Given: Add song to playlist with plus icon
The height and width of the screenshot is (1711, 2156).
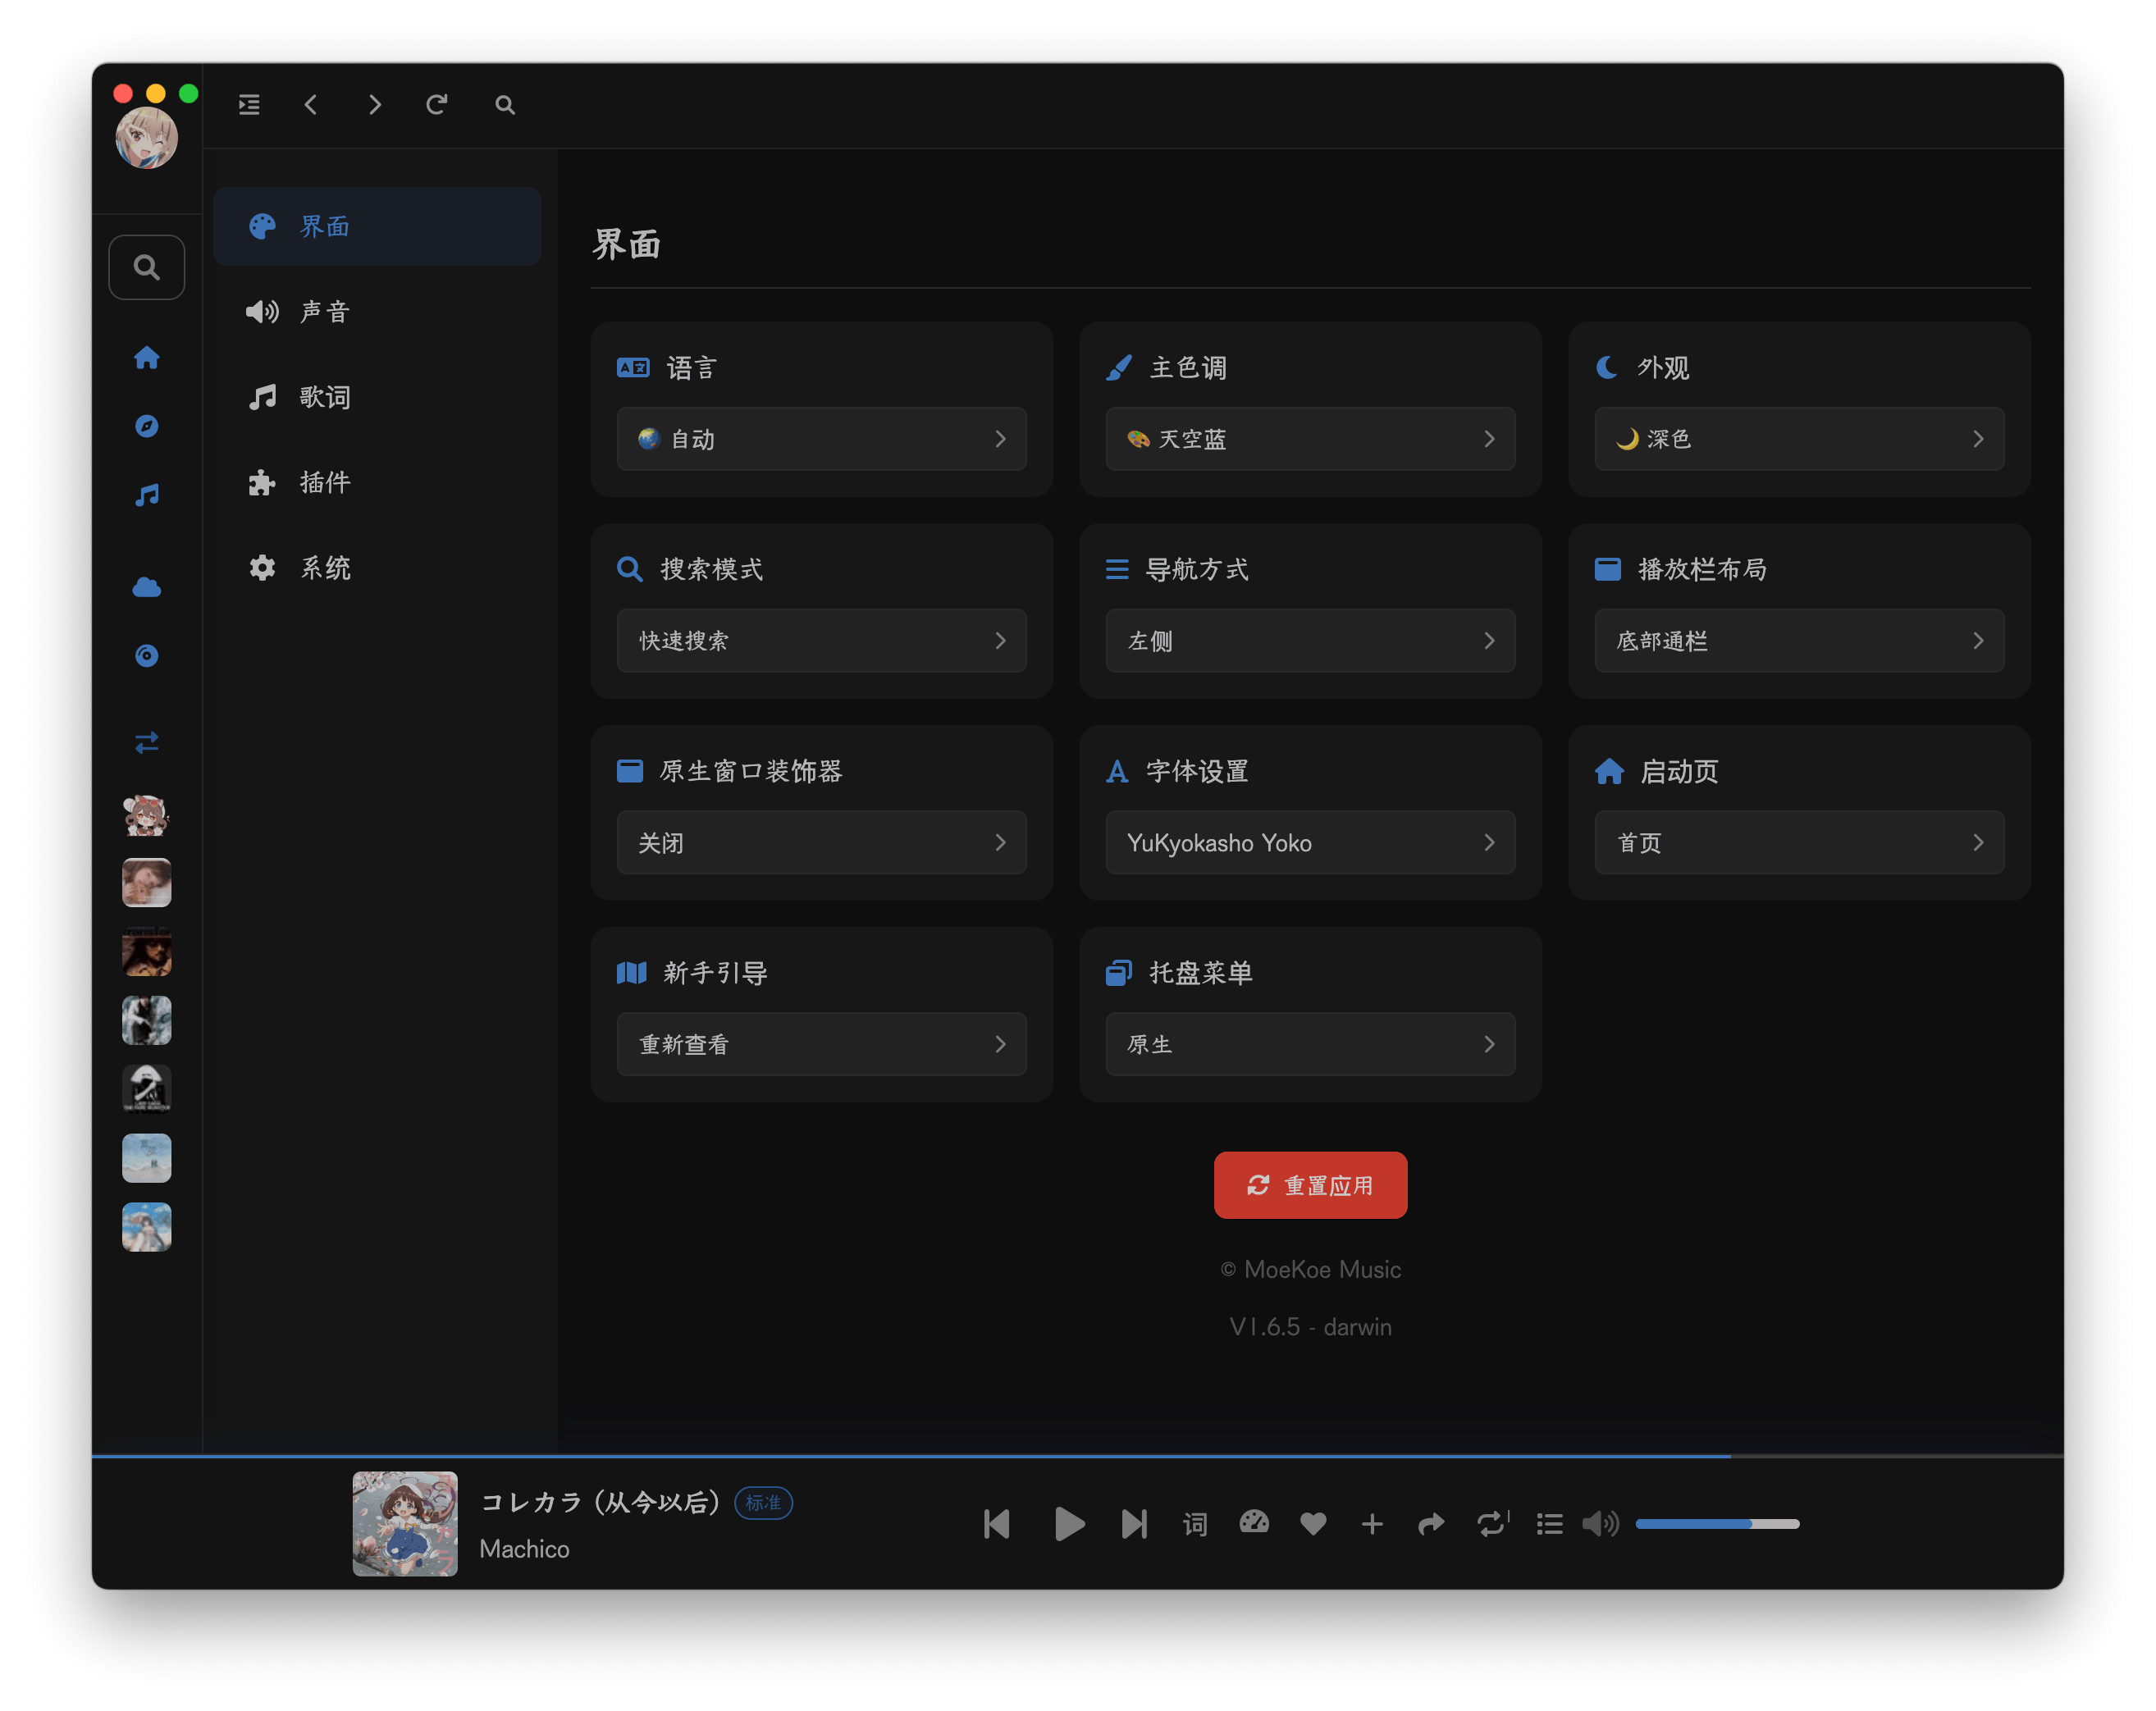Looking at the screenshot, I should pos(1372,1524).
